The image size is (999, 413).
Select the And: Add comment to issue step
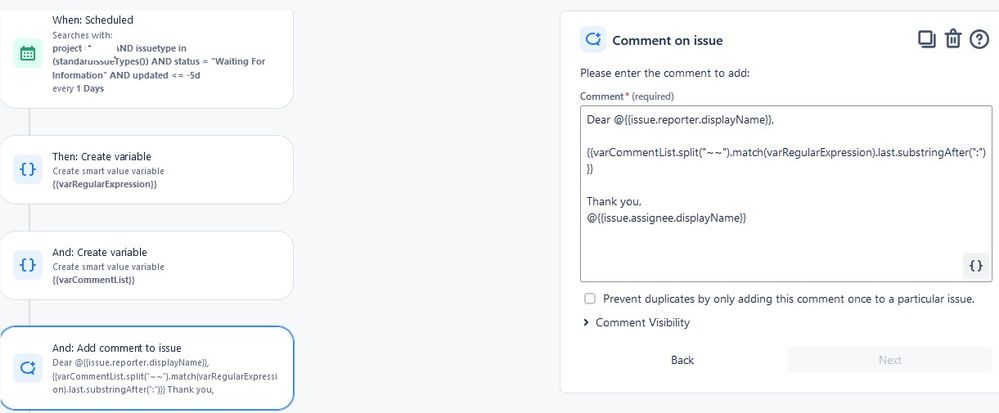click(147, 368)
